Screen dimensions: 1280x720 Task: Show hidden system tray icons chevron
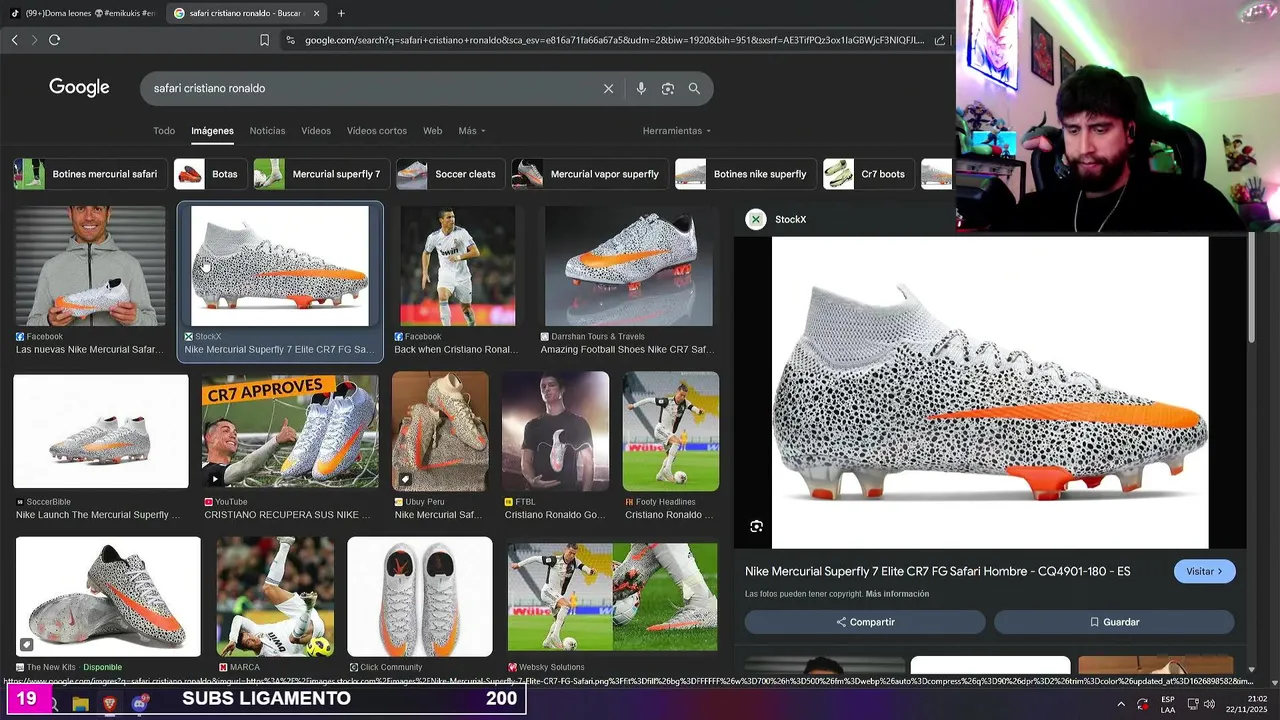coord(1120,704)
